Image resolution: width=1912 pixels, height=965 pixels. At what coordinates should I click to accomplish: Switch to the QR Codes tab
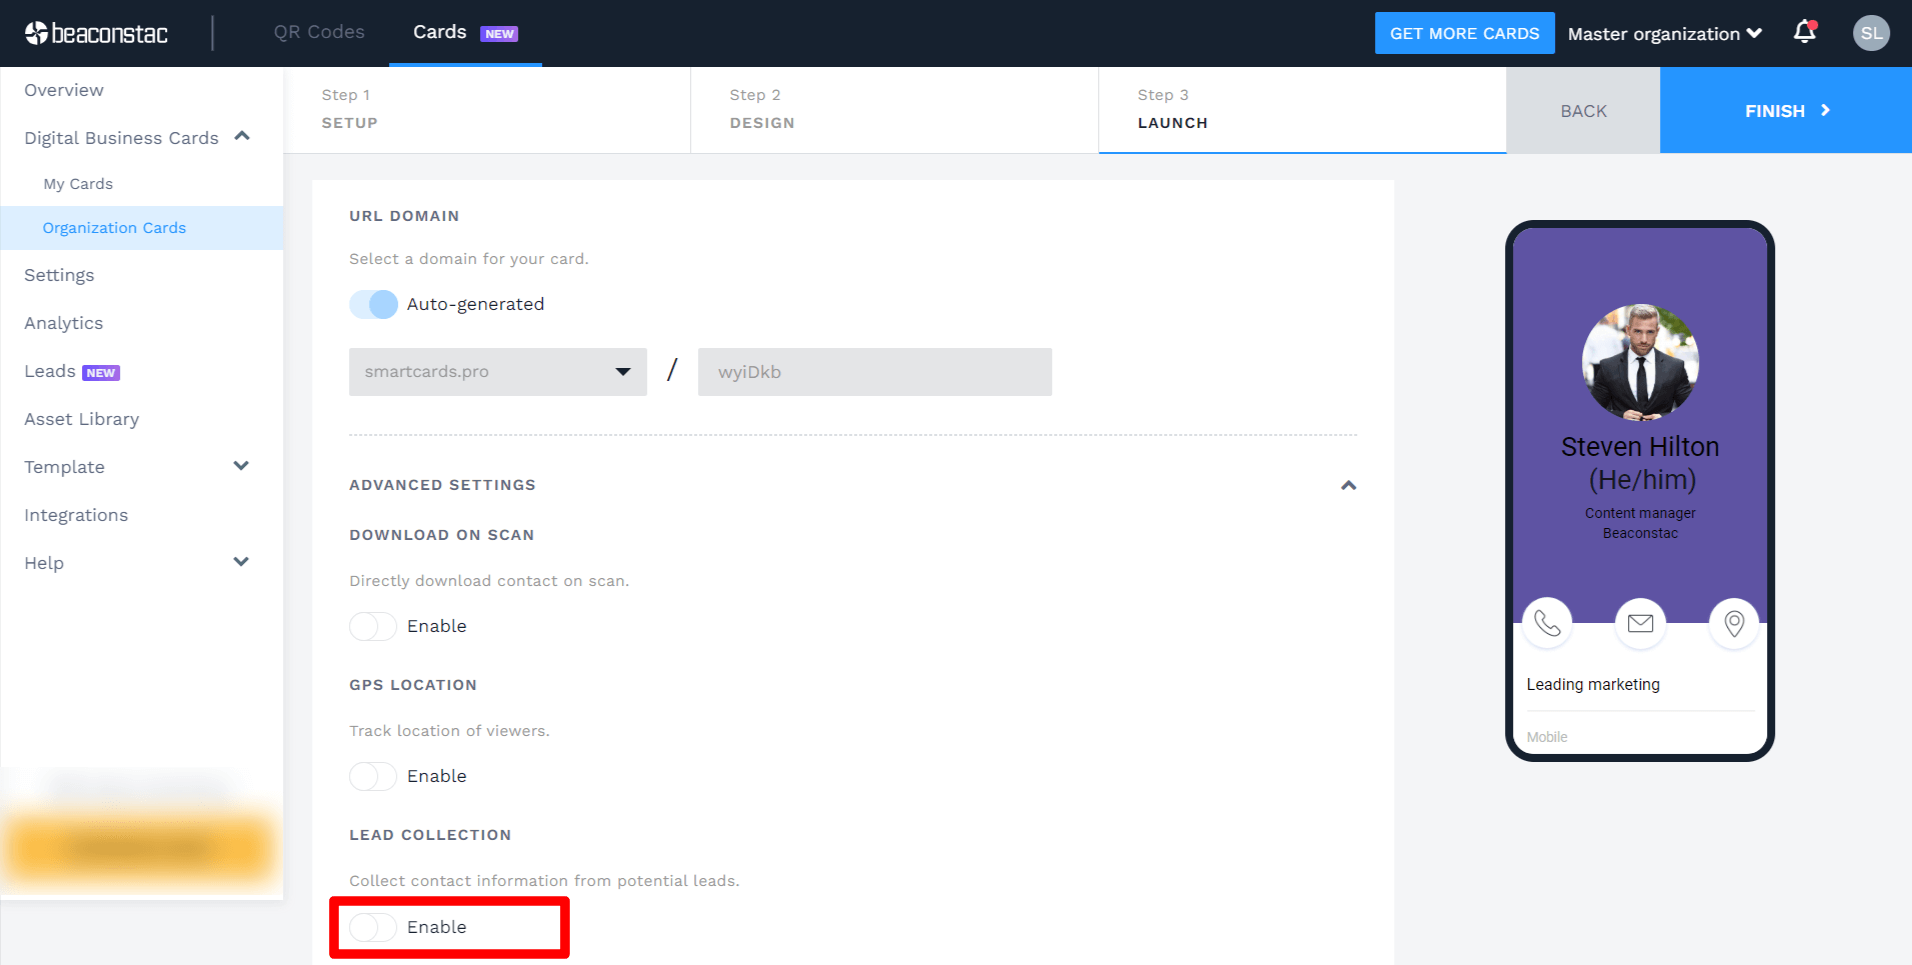tap(318, 32)
